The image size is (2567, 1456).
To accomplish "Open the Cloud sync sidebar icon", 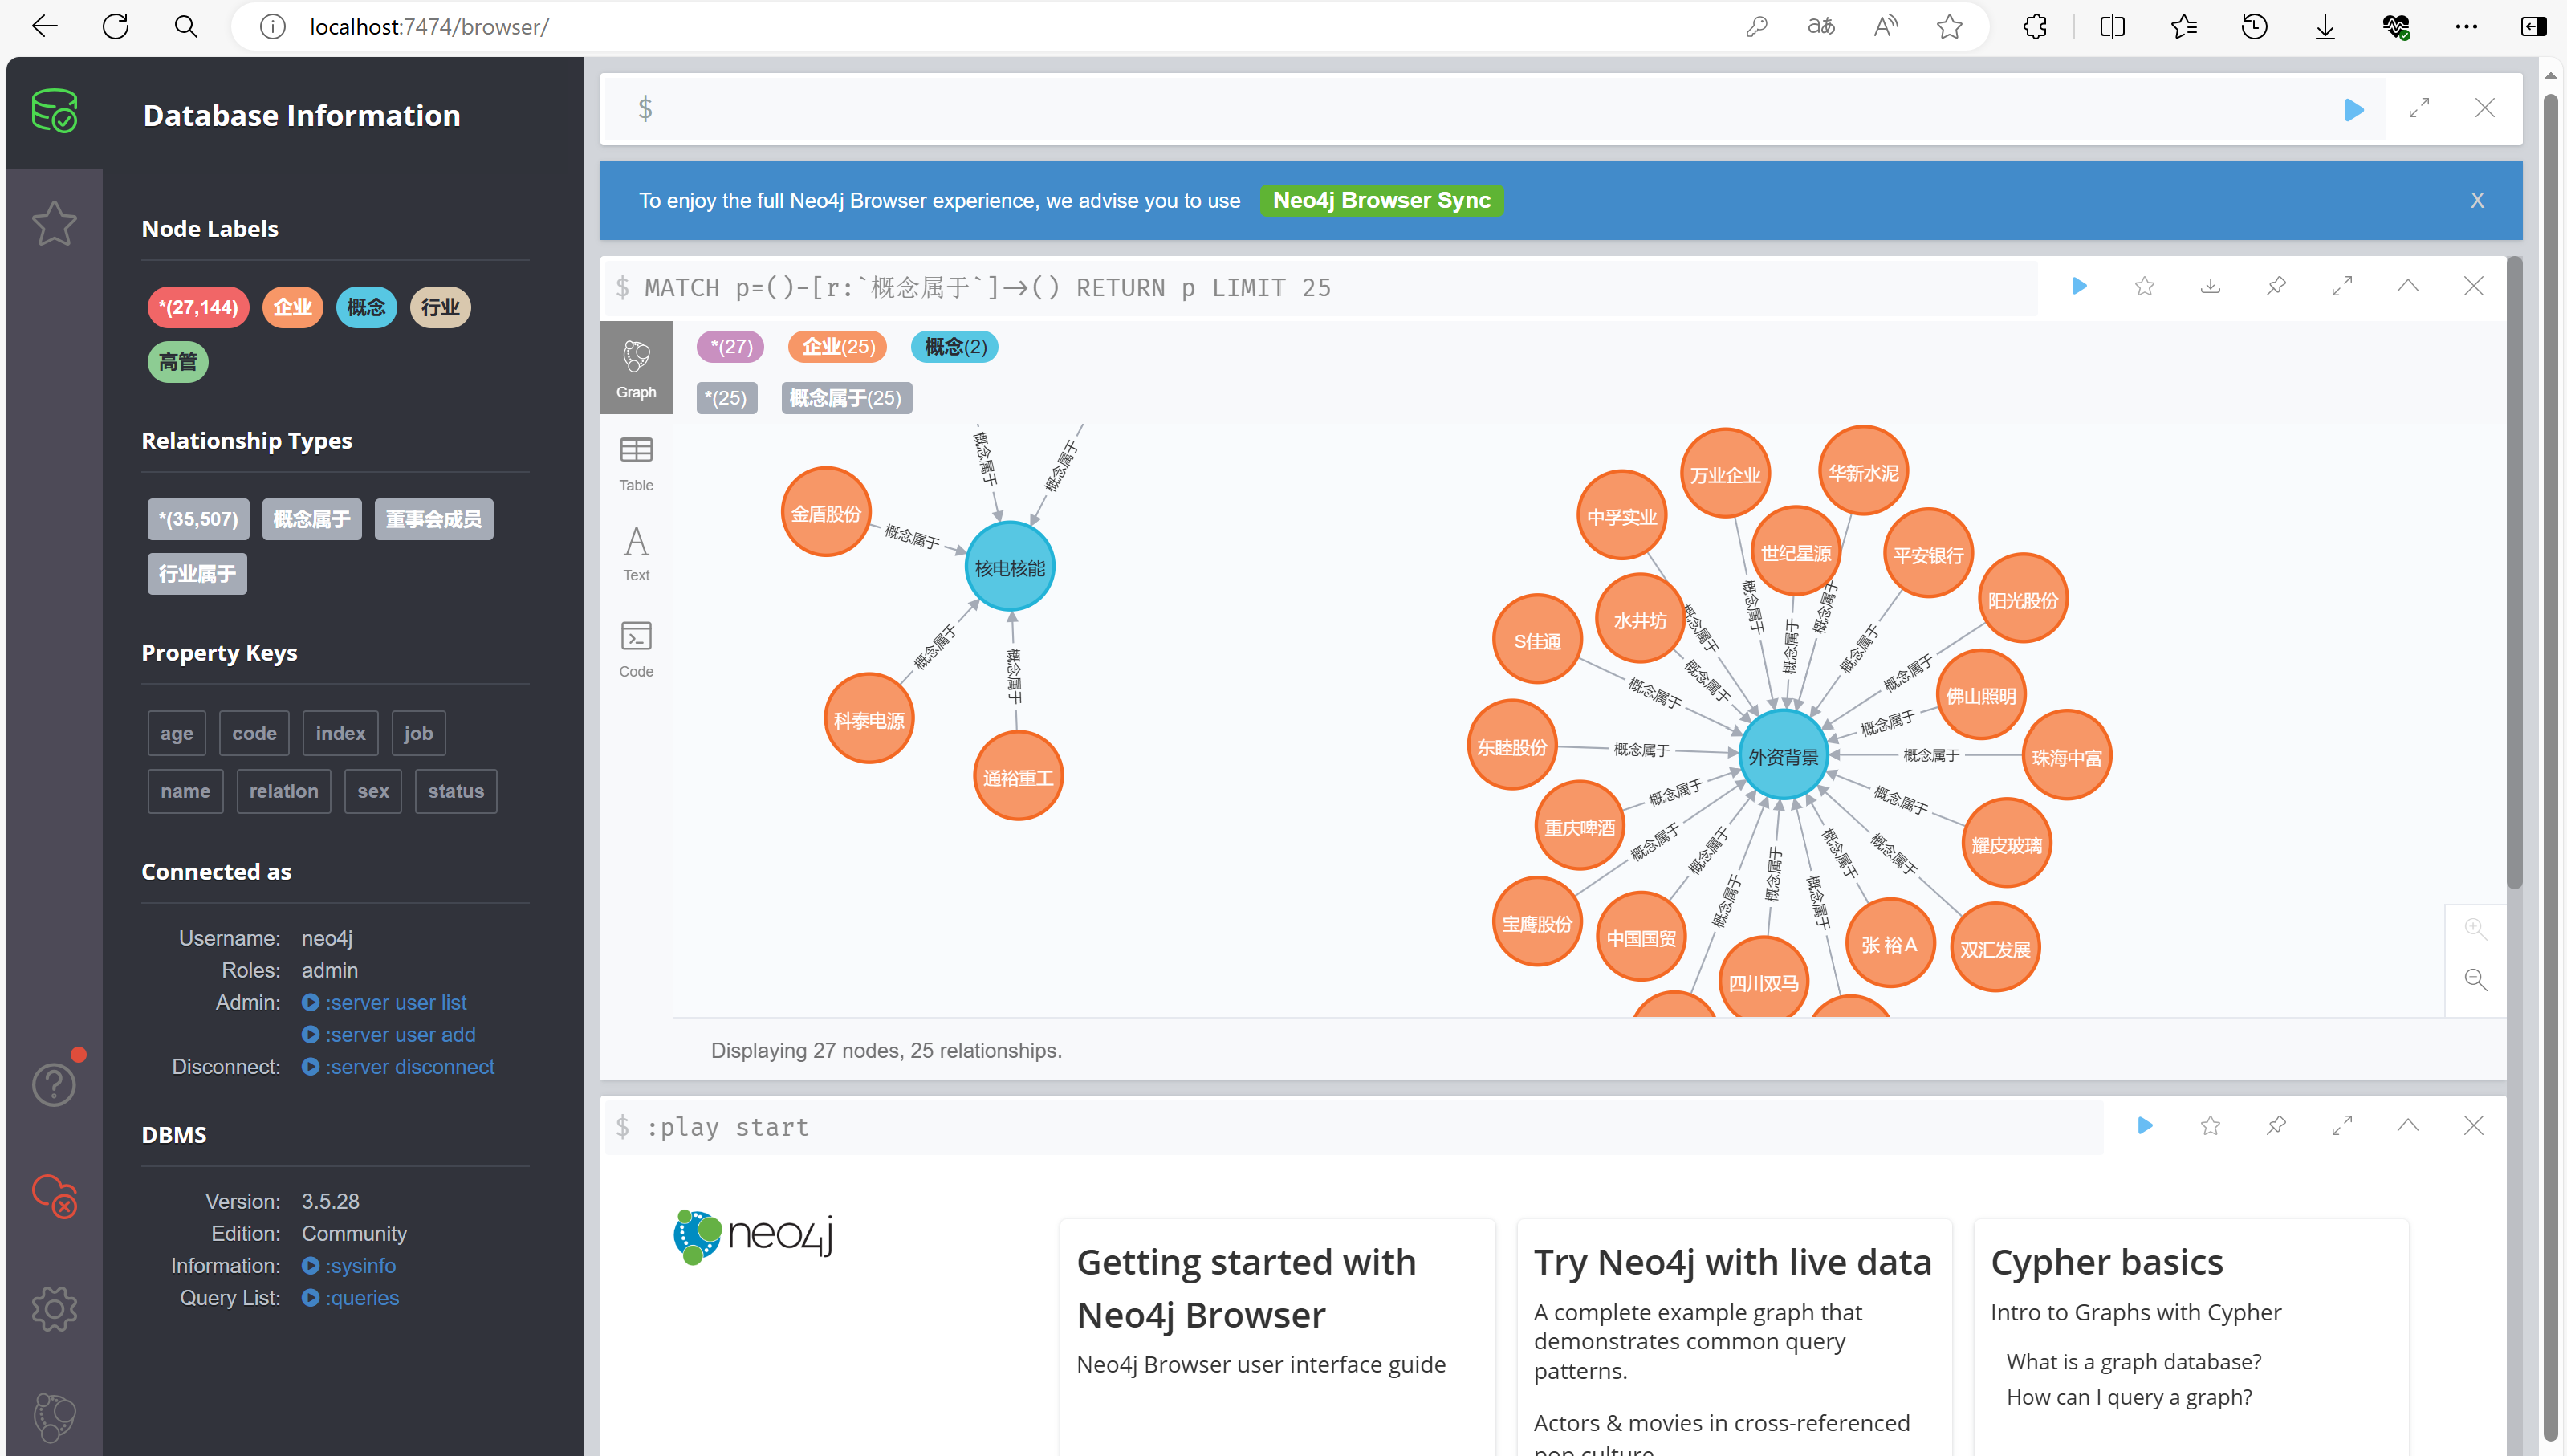I will coord(54,1195).
